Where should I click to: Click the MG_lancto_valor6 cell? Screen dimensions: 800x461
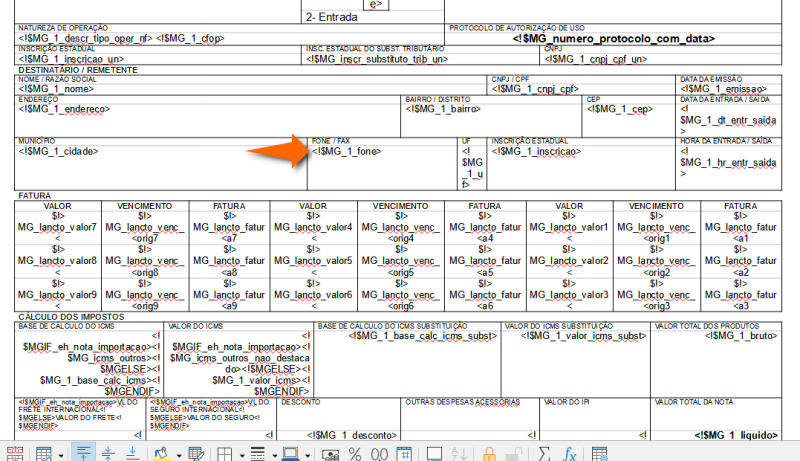313,295
